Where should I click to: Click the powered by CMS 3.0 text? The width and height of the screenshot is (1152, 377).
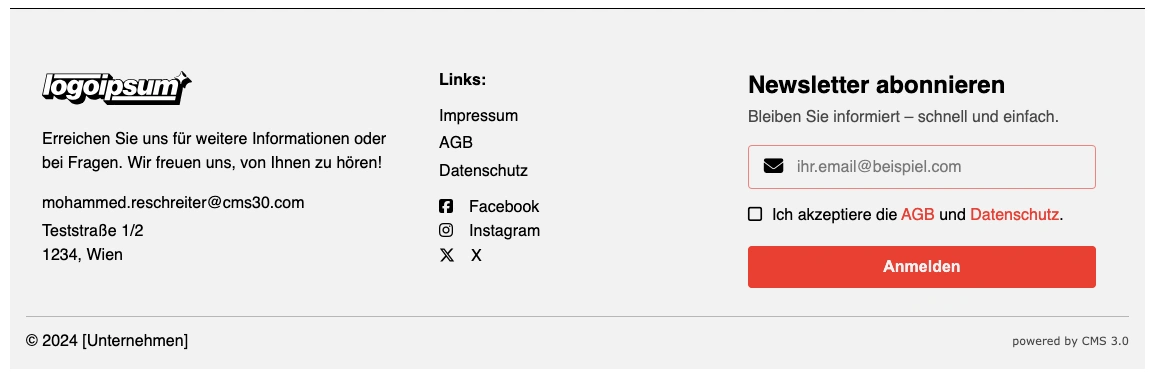(x=1070, y=341)
